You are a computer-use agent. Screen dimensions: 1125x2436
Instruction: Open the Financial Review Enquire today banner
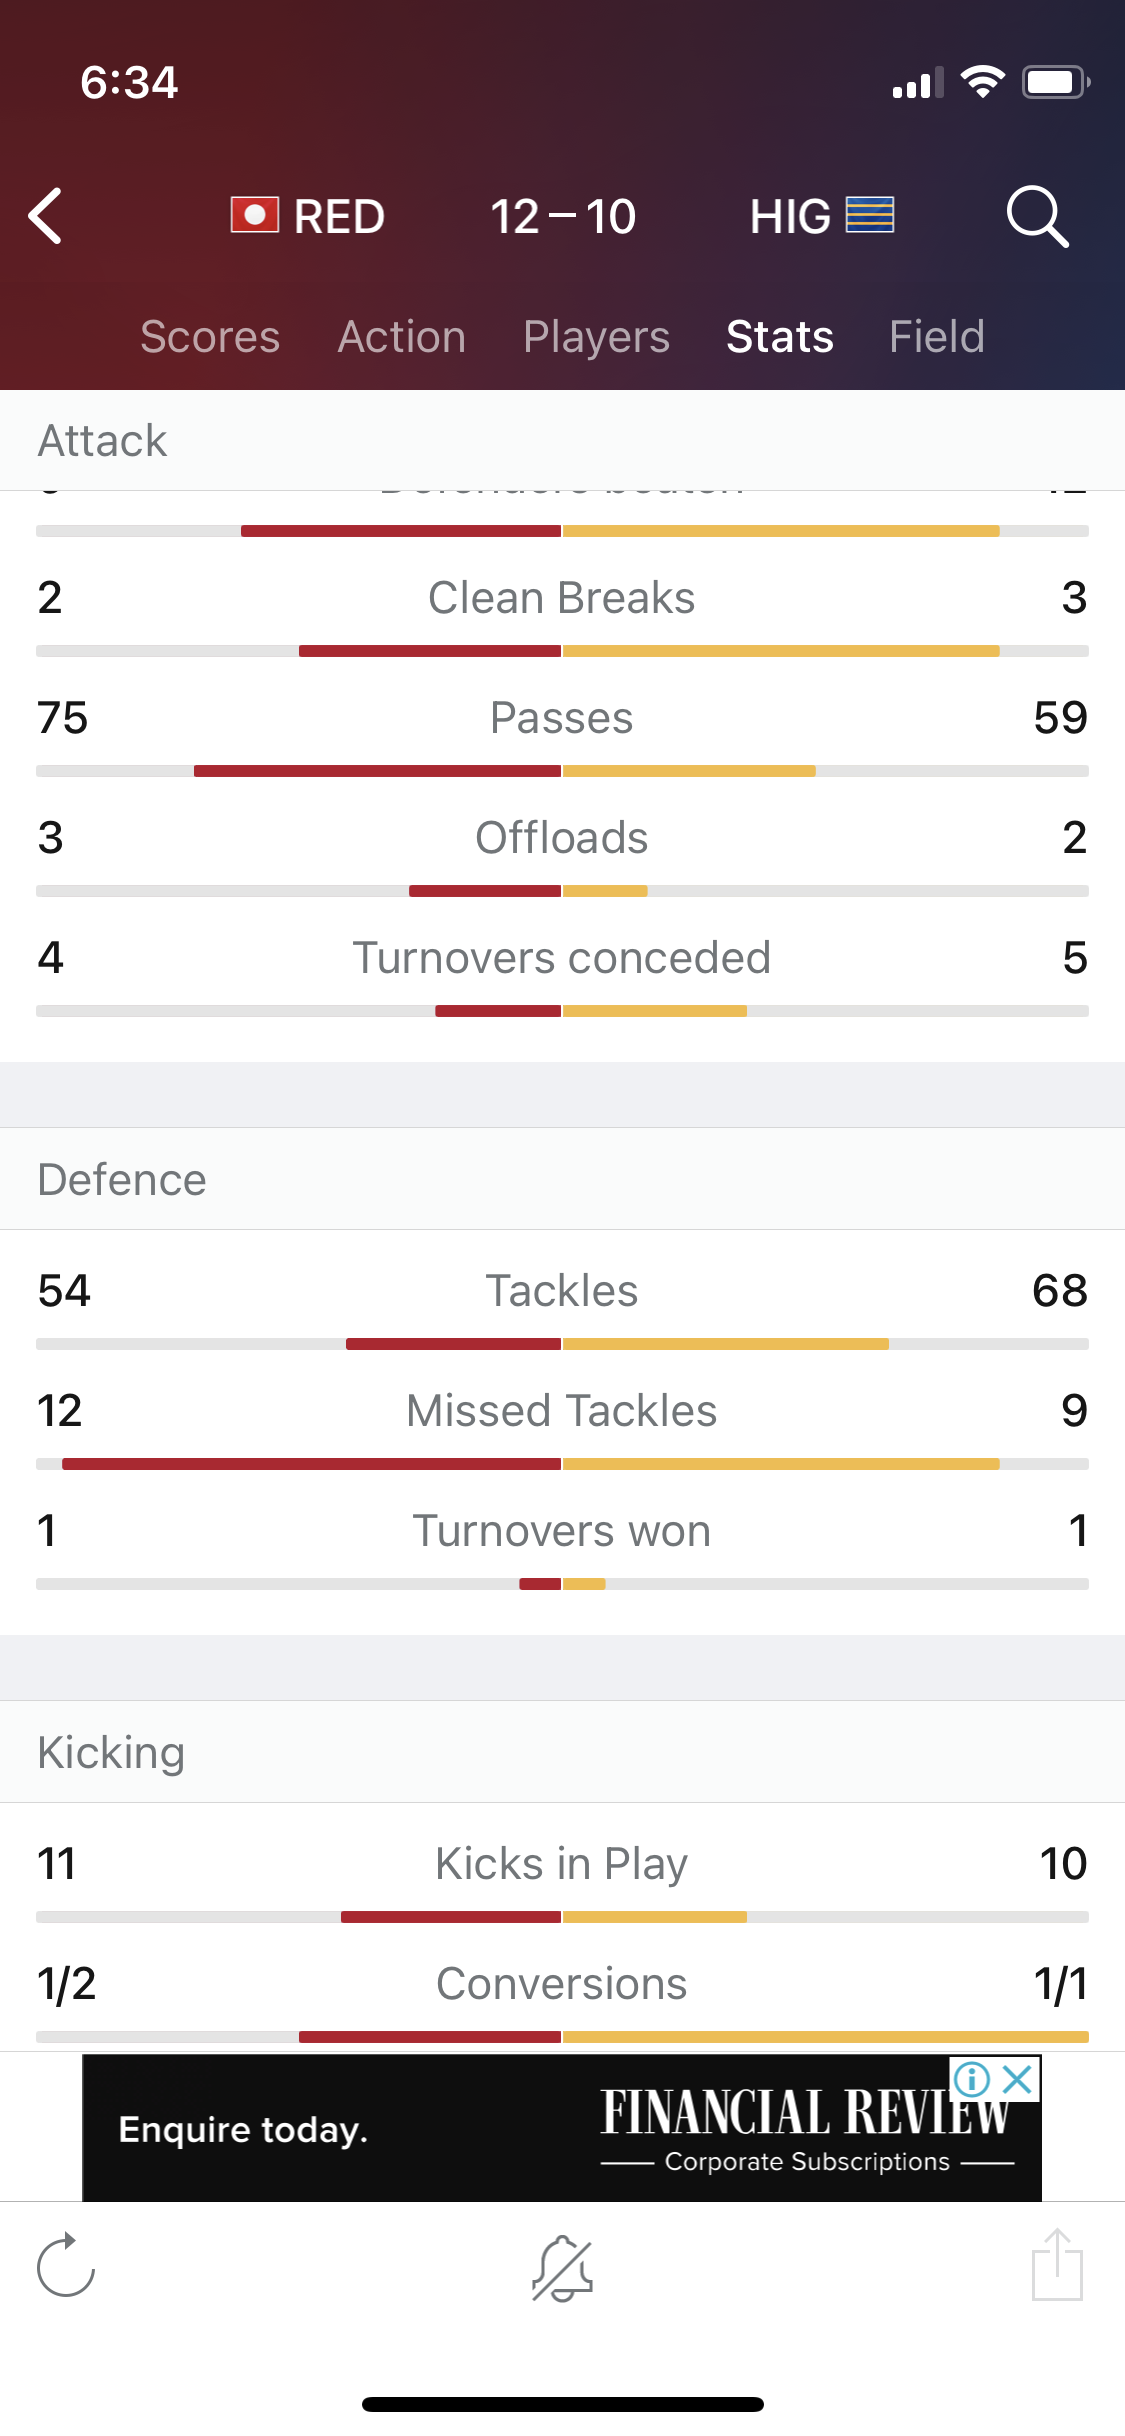[x=562, y=2127]
